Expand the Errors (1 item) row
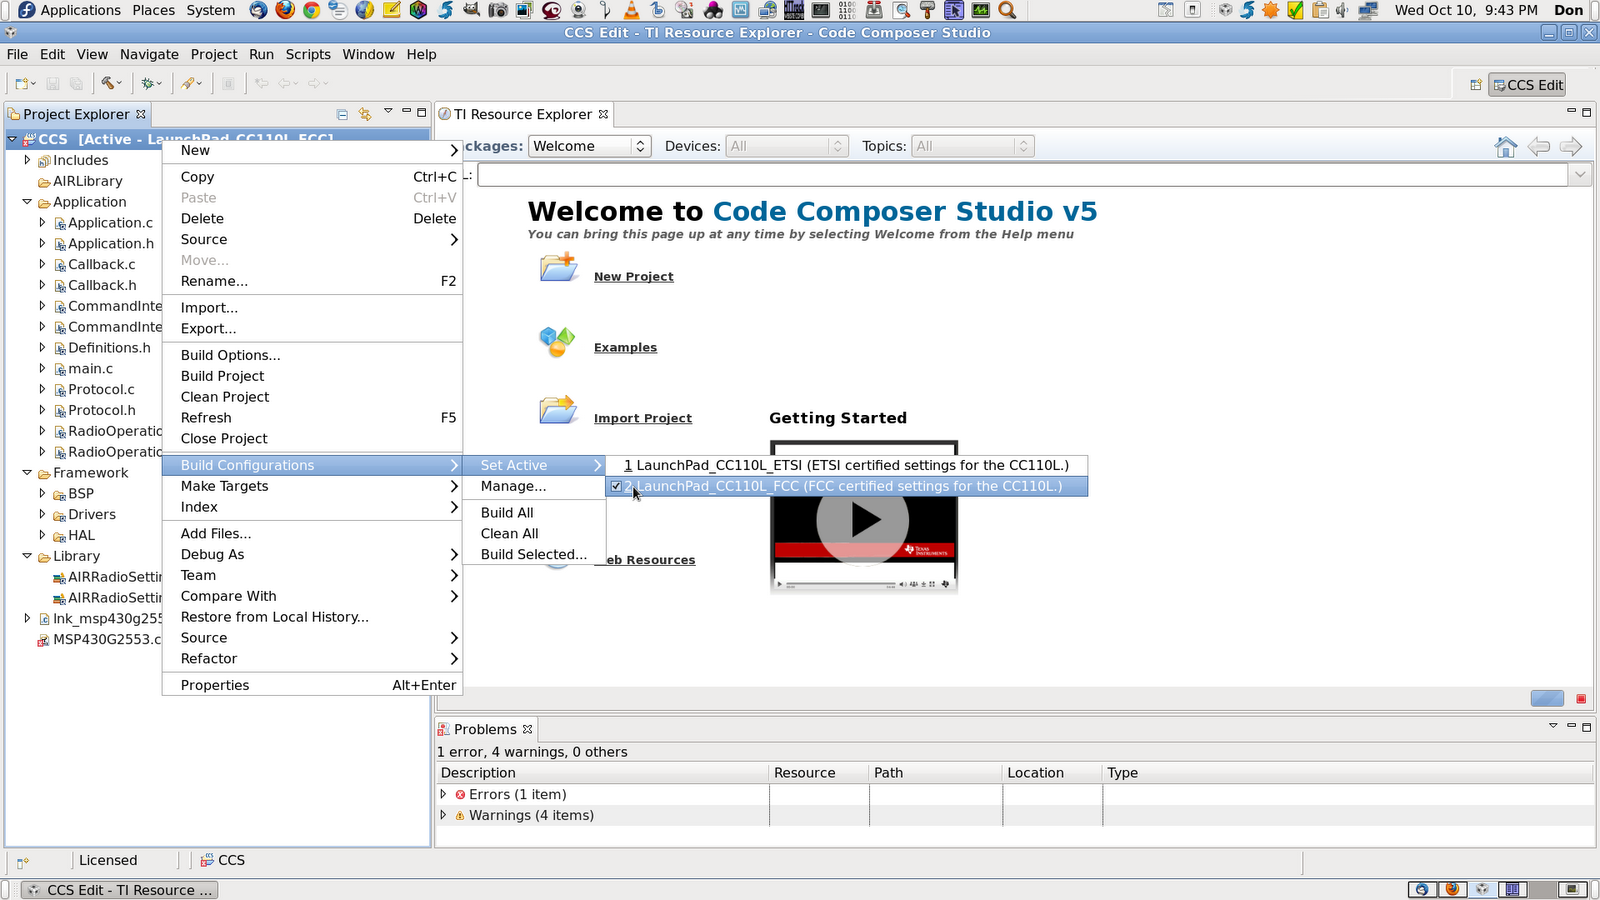The height and width of the screenshot is (900, 1600). pyautogui.click(x=444, y=794)
